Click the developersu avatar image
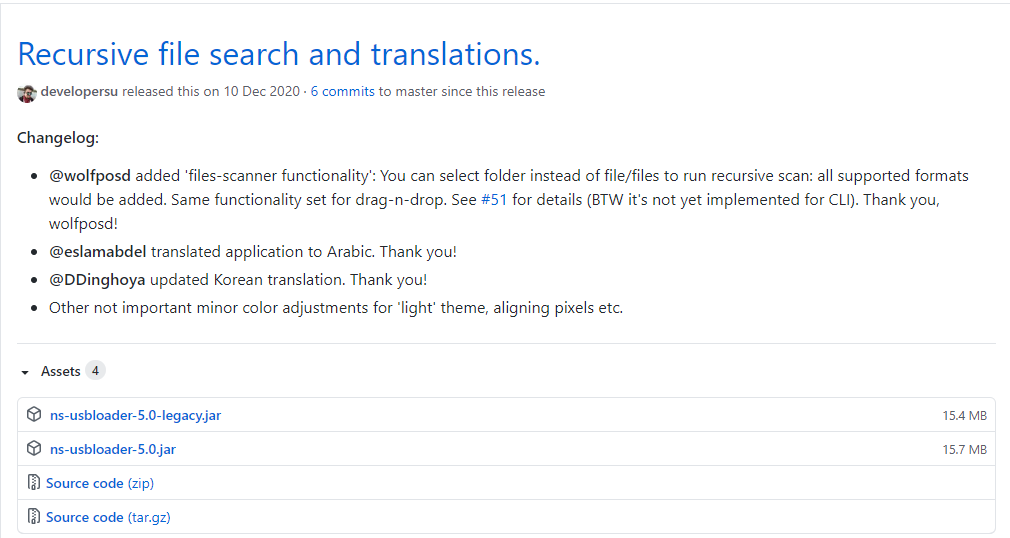The width and height of the screenshot is (1010, 538). click(x=27, y=92)
